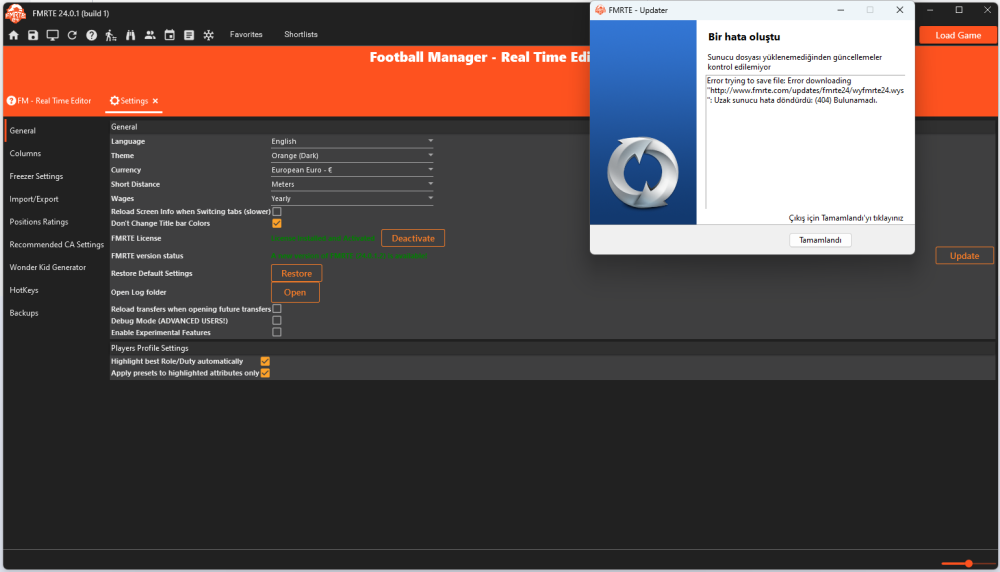Click the zoom slider handle at bottom right
The height and width of the screenshot is (572, 1000).
[969, 563]
